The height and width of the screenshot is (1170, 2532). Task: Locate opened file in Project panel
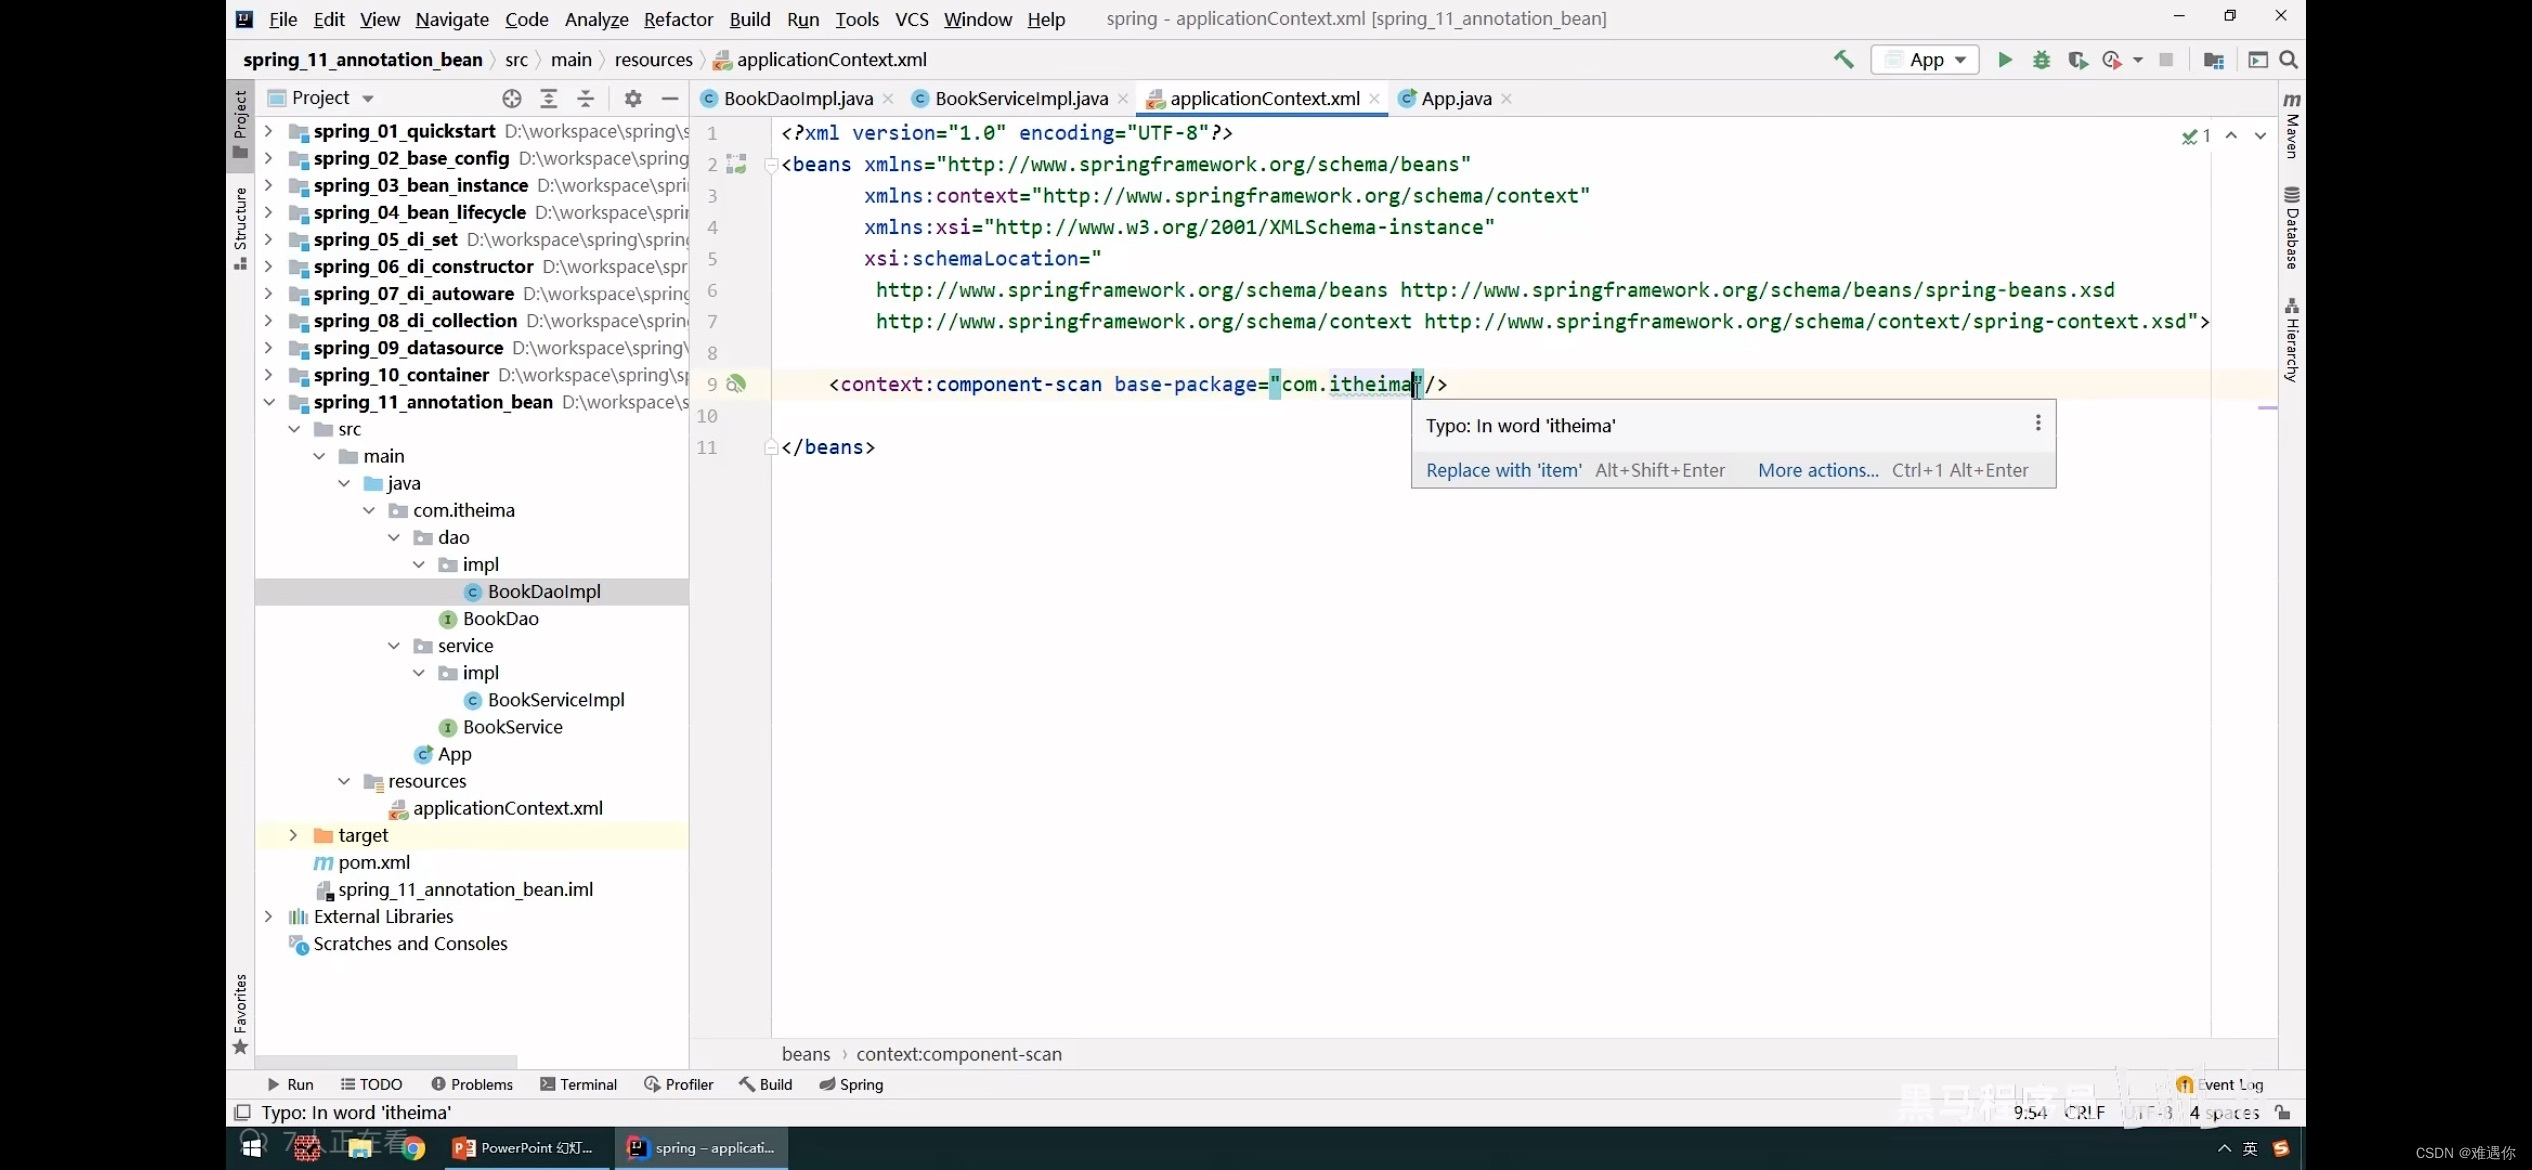[x=512, y=98]
